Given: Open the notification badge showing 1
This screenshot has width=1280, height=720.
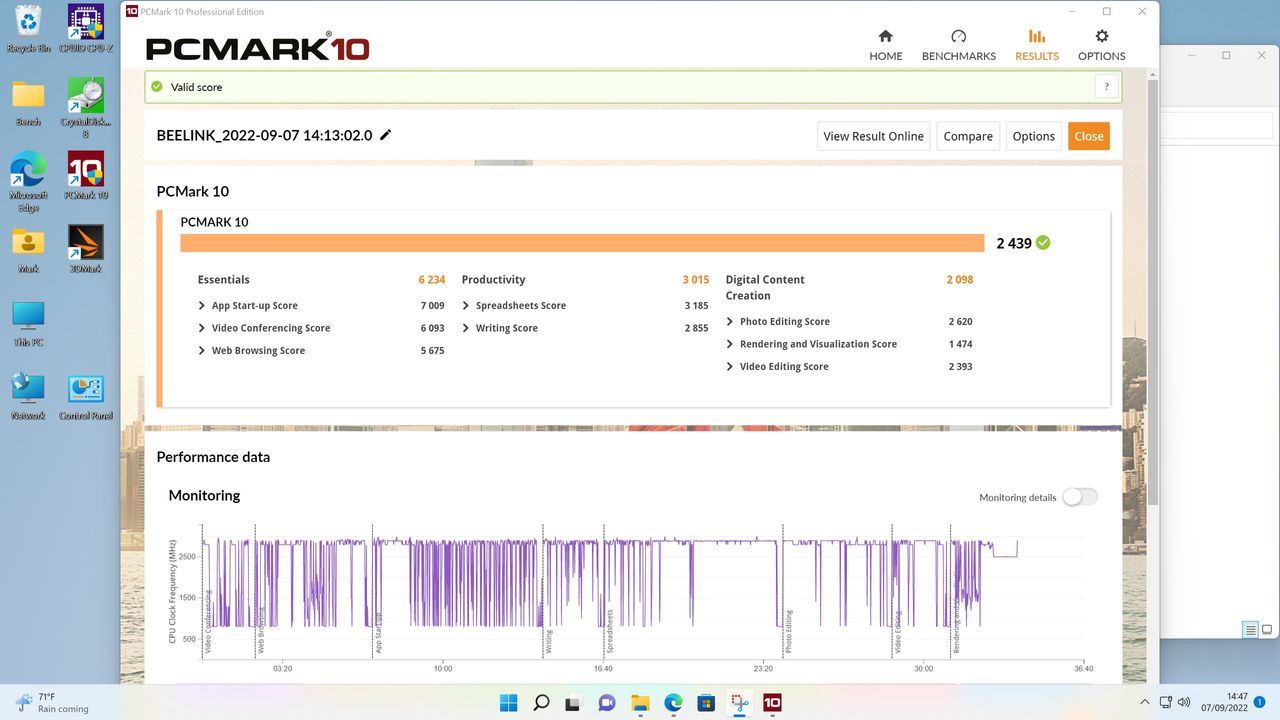Looking at the screenshot, I should pyautogui.click(x=1261, y=702).
